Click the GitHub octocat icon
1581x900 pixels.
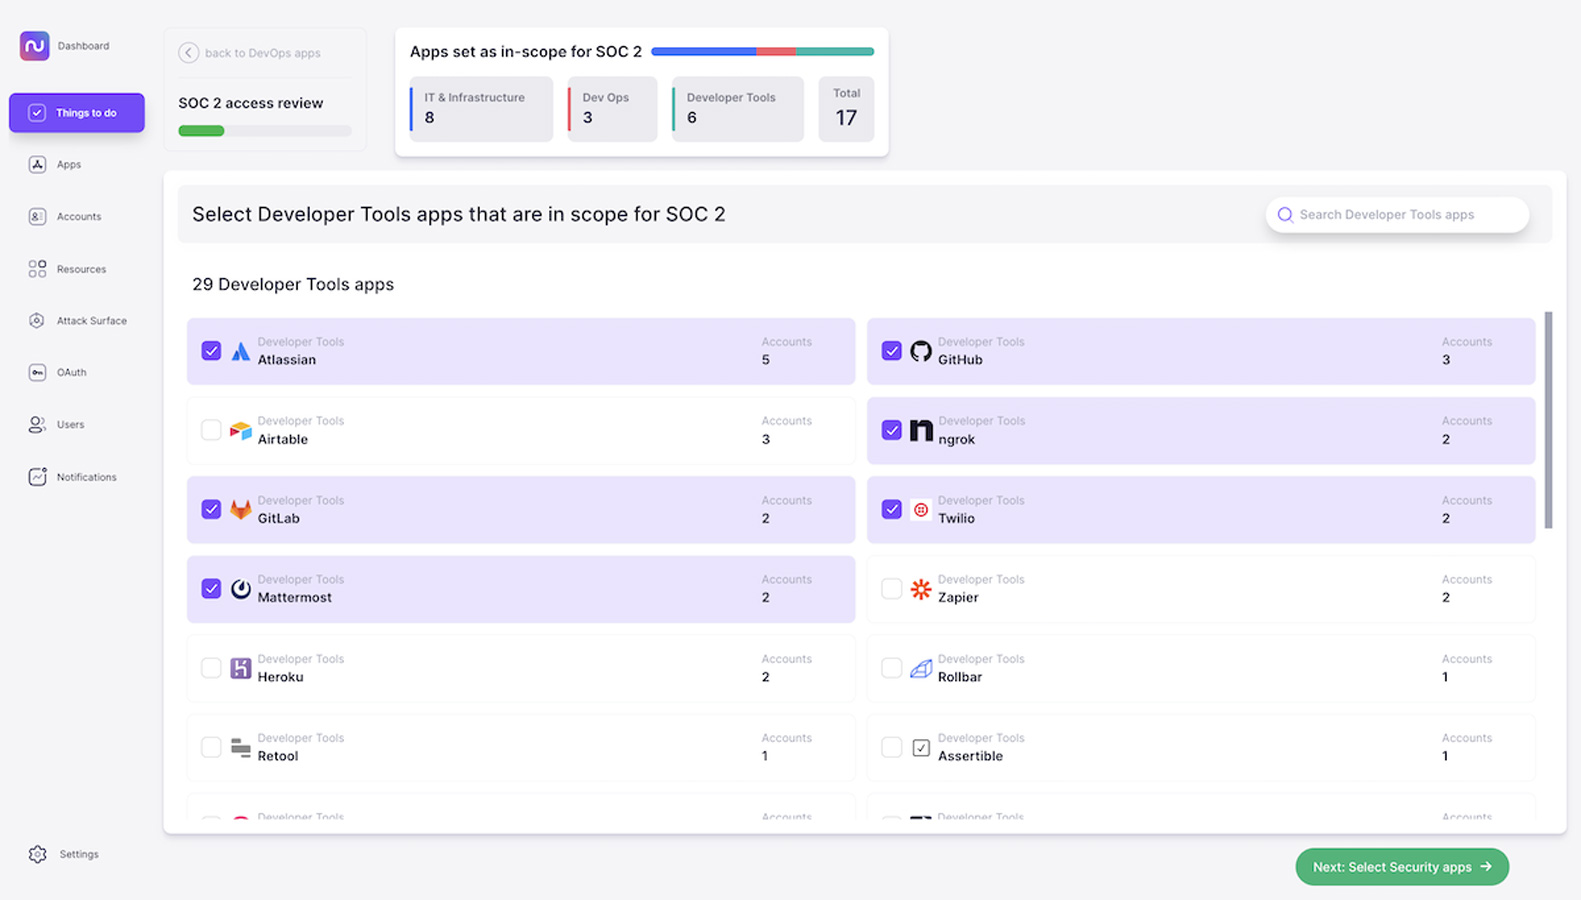(x=921, y=351)
